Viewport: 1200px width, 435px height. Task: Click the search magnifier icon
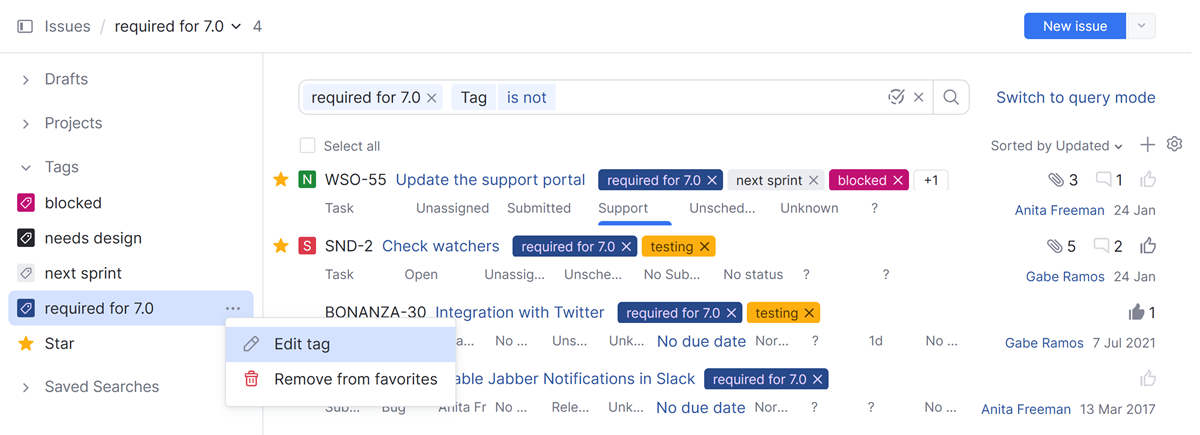[x=951, y=98]
